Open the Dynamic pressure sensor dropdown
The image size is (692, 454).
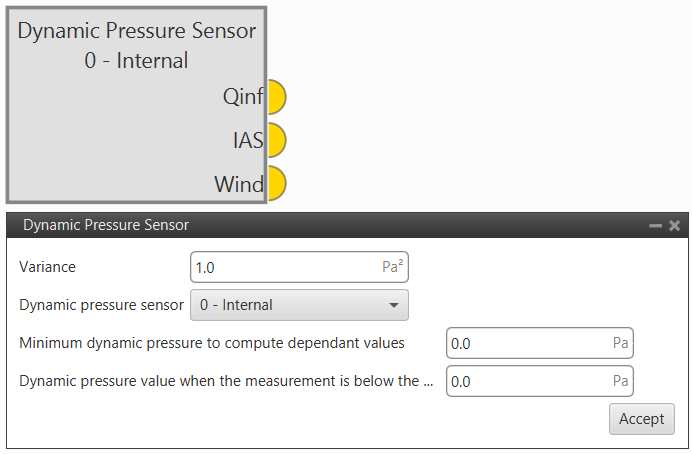tap(298, 305)
